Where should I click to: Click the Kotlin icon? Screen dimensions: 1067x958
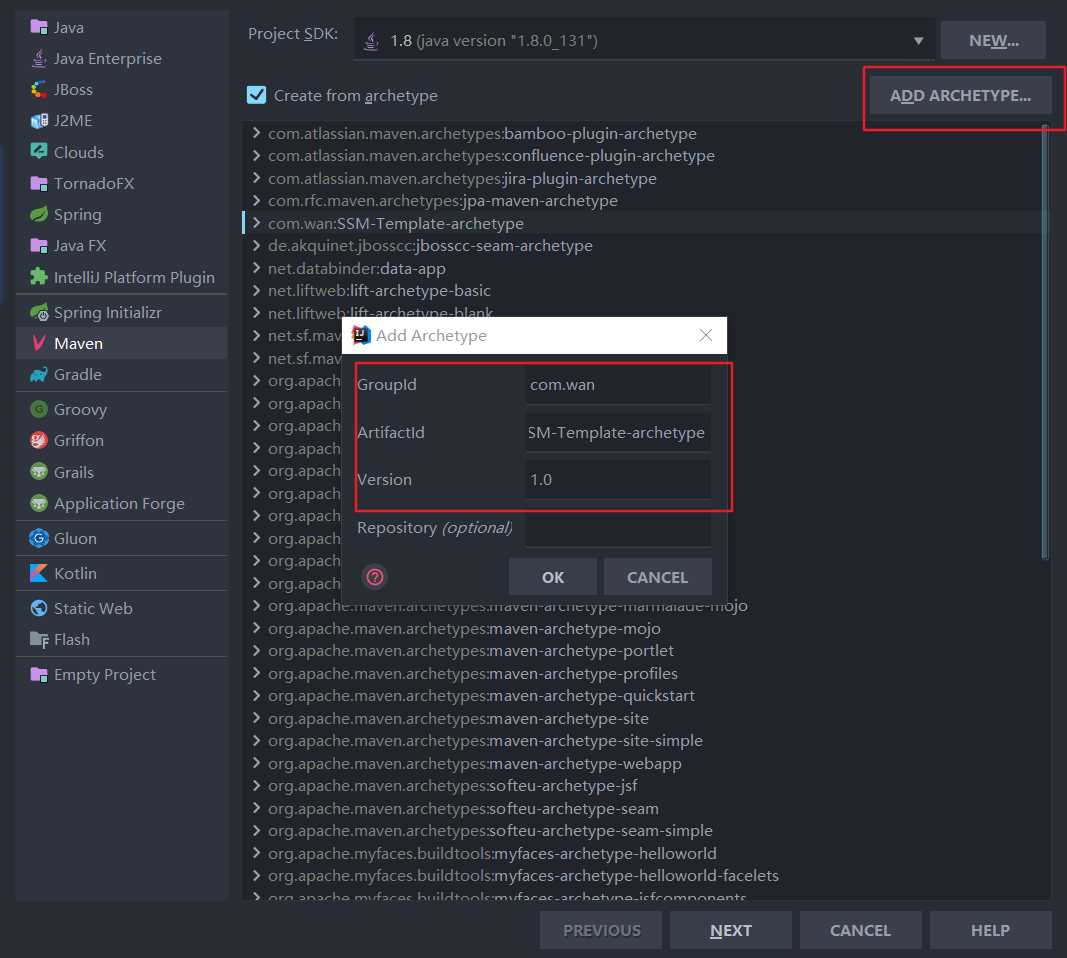(39, 573)
